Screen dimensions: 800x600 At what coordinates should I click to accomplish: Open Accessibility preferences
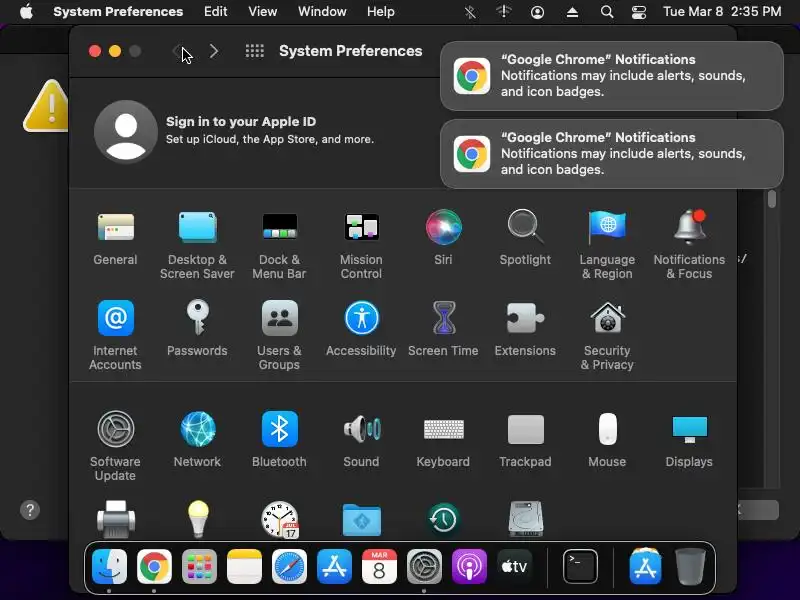(361, 329)
